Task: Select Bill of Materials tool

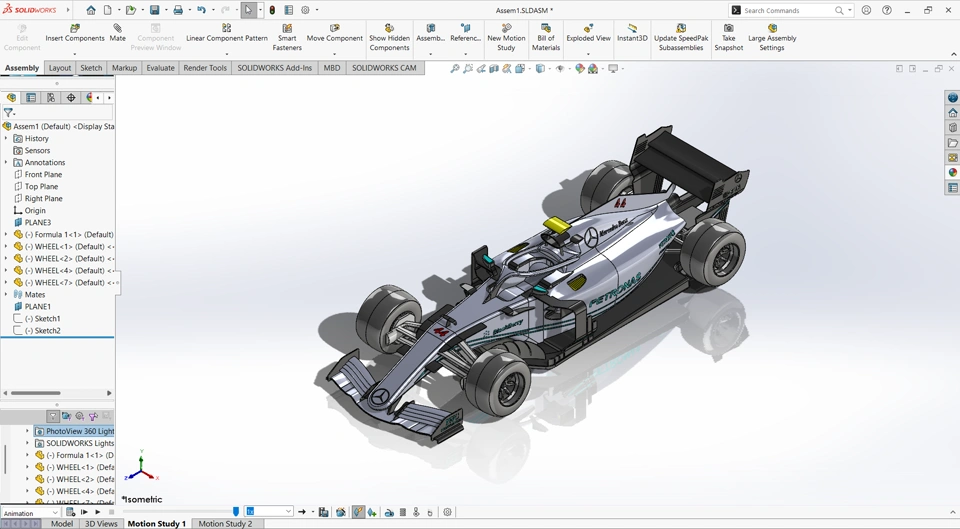Action: click(546, 38)
